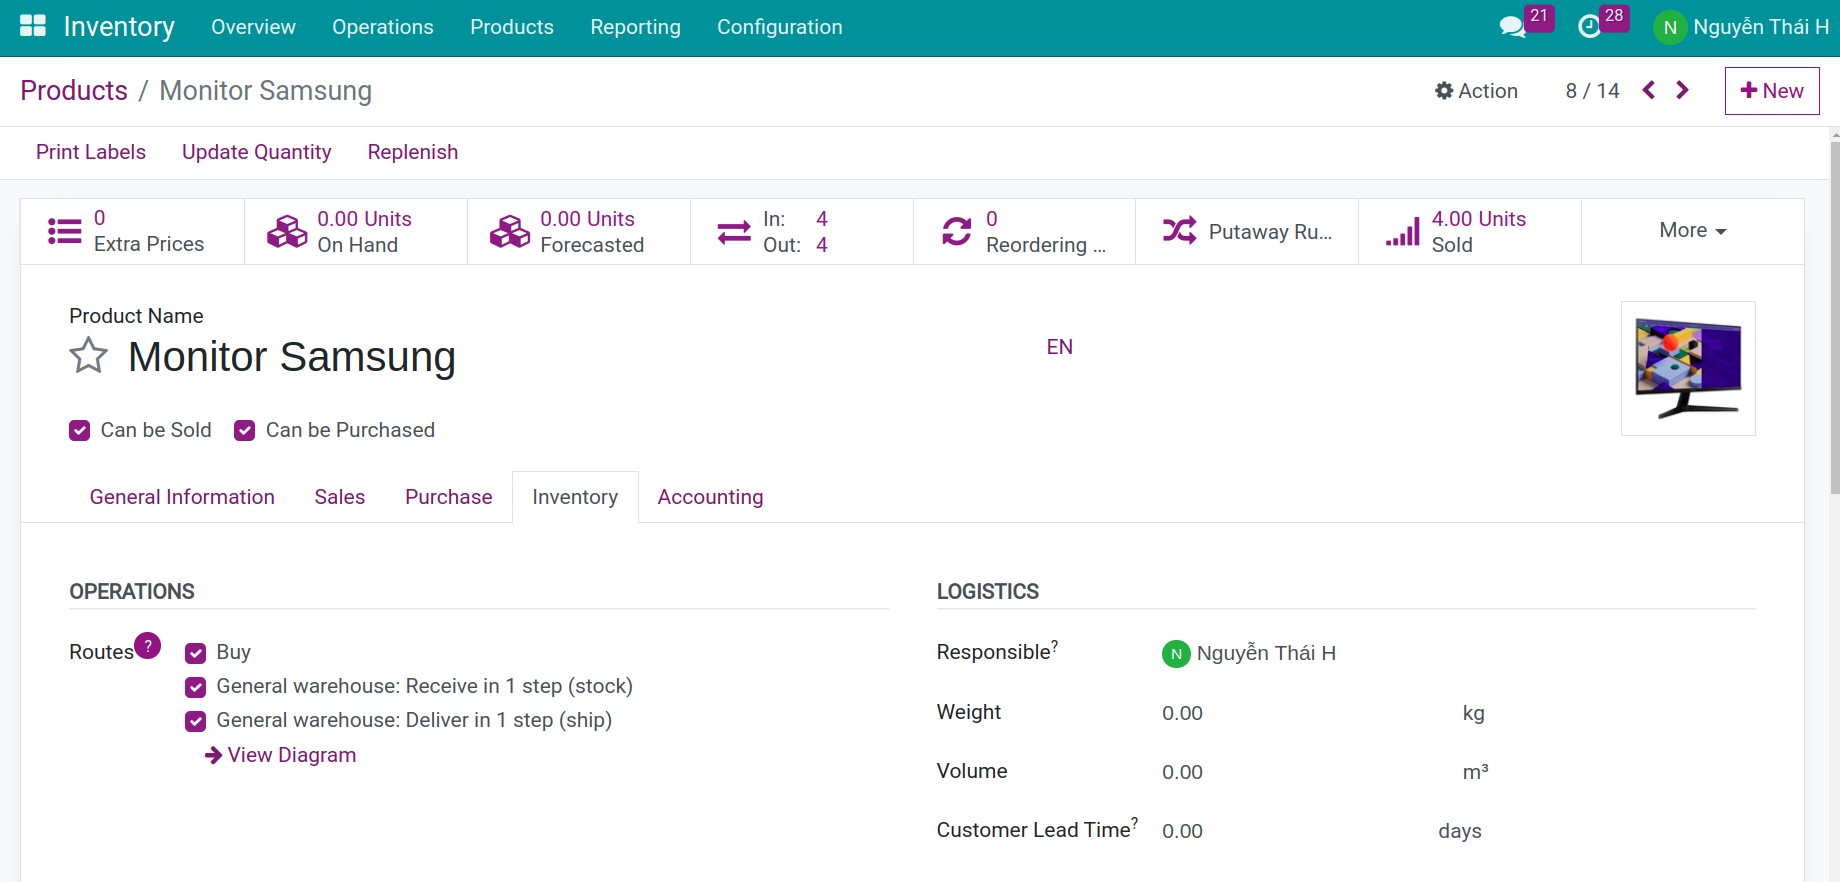Click the Customer Lead Time field

(1290, 831)
